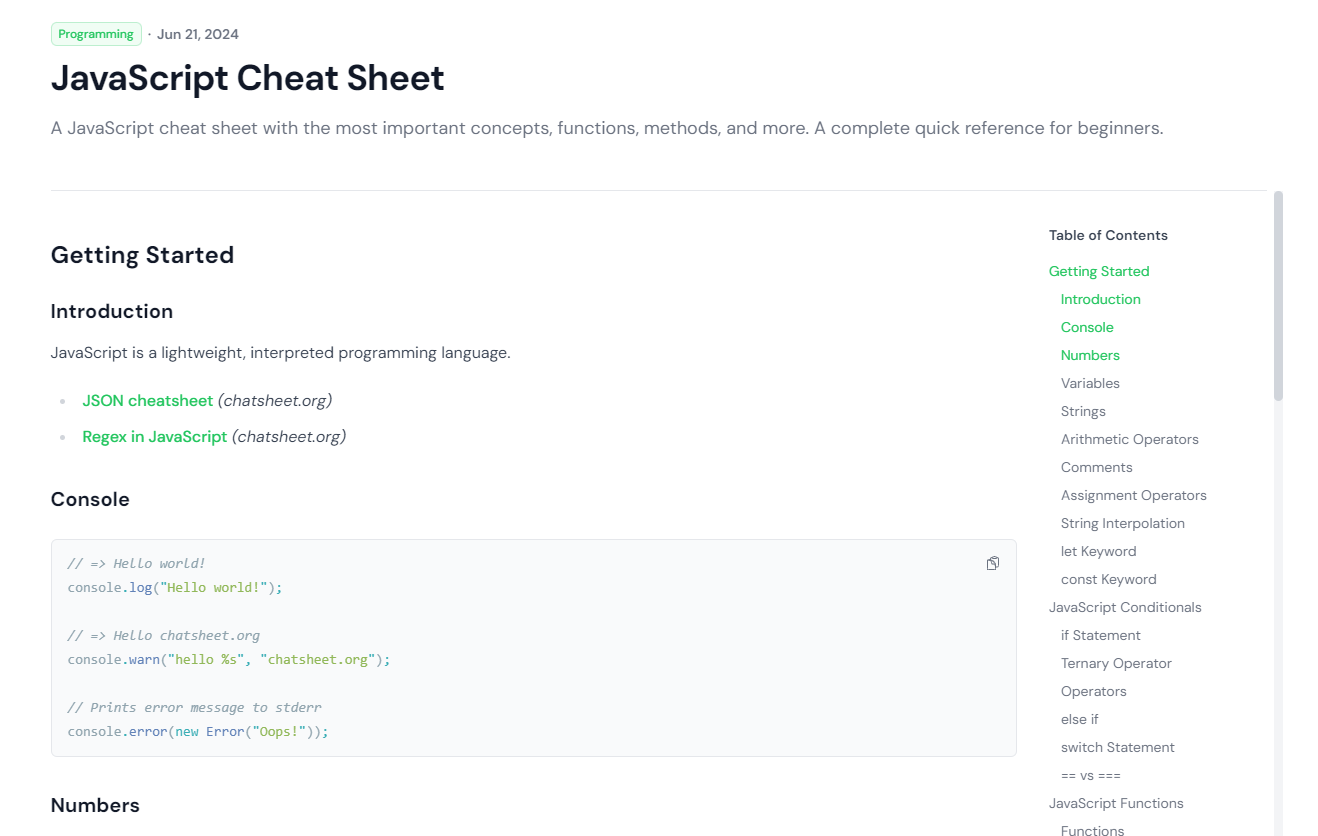Go to the Numbers section link

pos(1090,355)
